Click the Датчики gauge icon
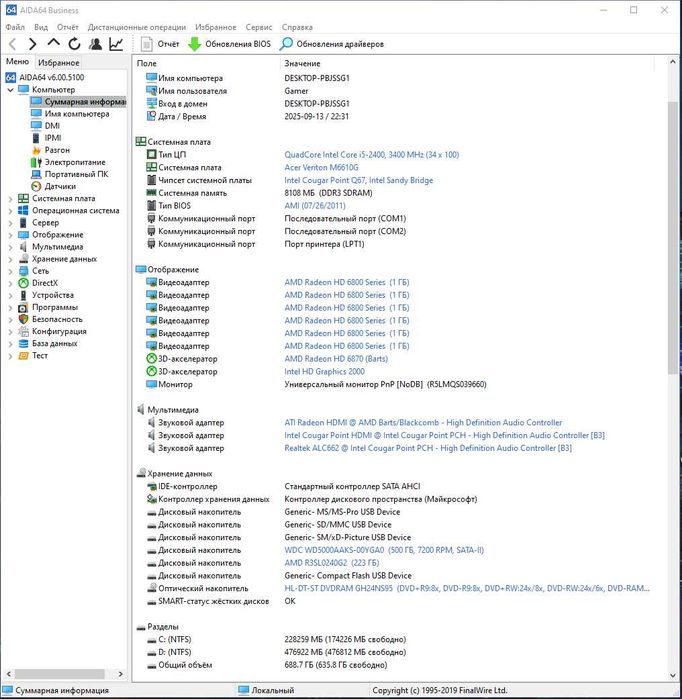Screen dimensions: 682x699 [36, 186]
